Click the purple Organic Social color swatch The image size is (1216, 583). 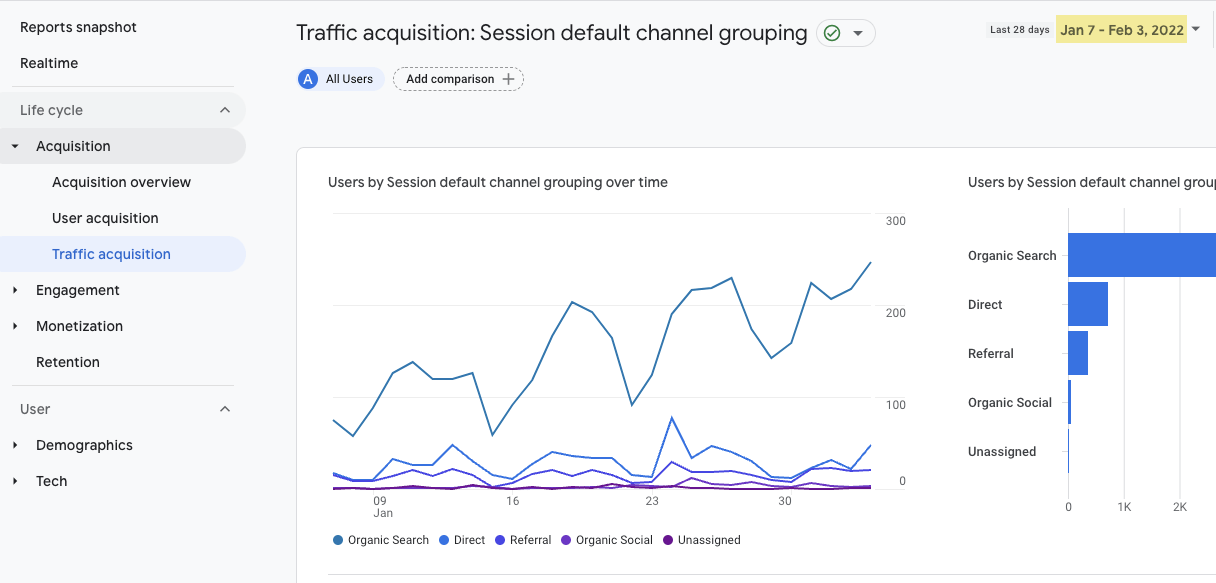click(x=566, y=539)
